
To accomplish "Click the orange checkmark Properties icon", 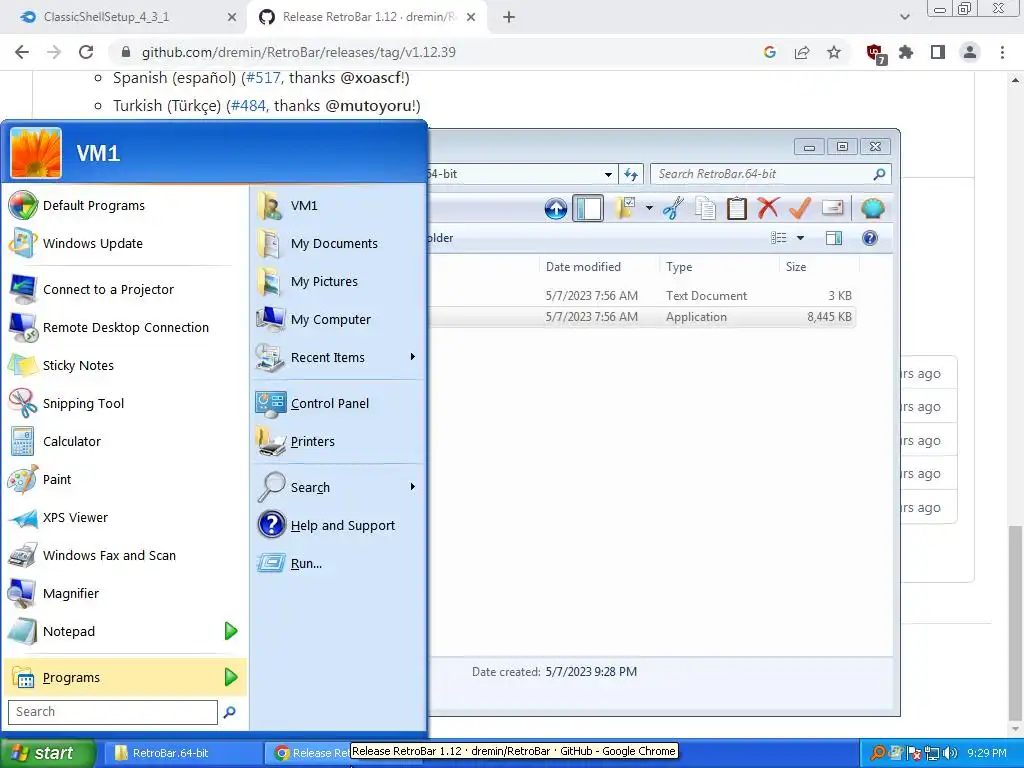I will click(x=800, y=208).
